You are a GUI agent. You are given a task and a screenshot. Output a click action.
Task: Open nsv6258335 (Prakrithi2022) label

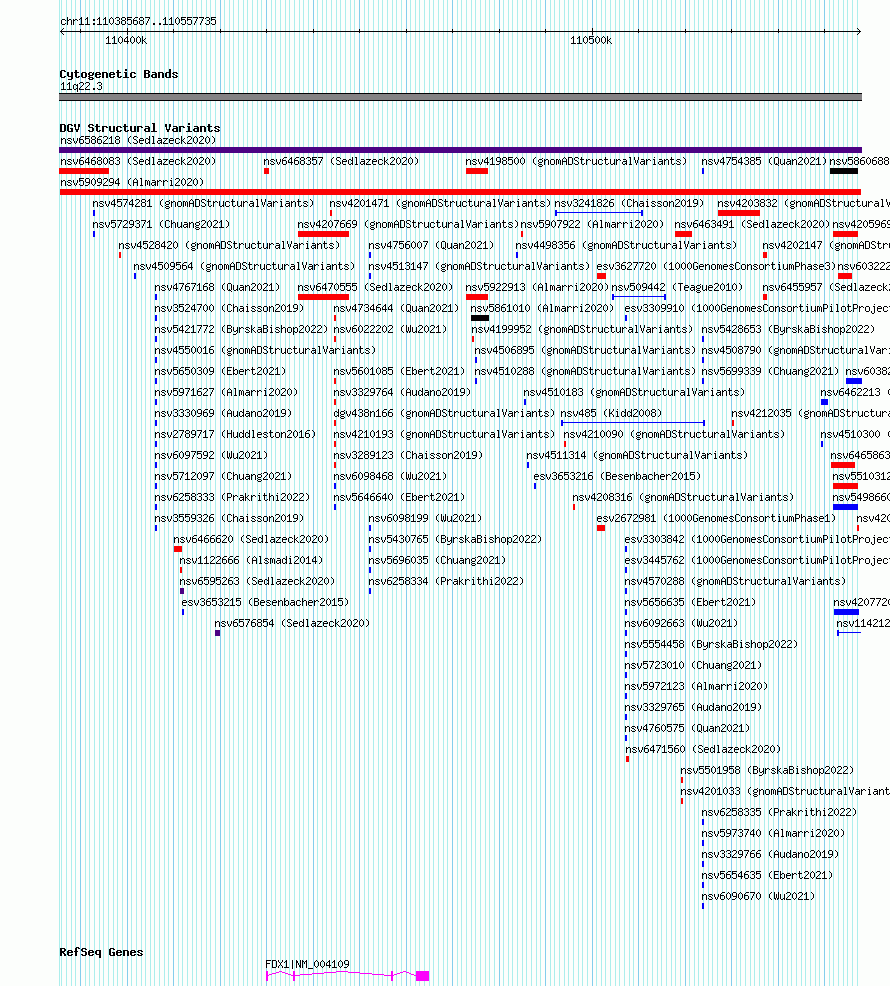pyautogui.click(x=779, y=812)
